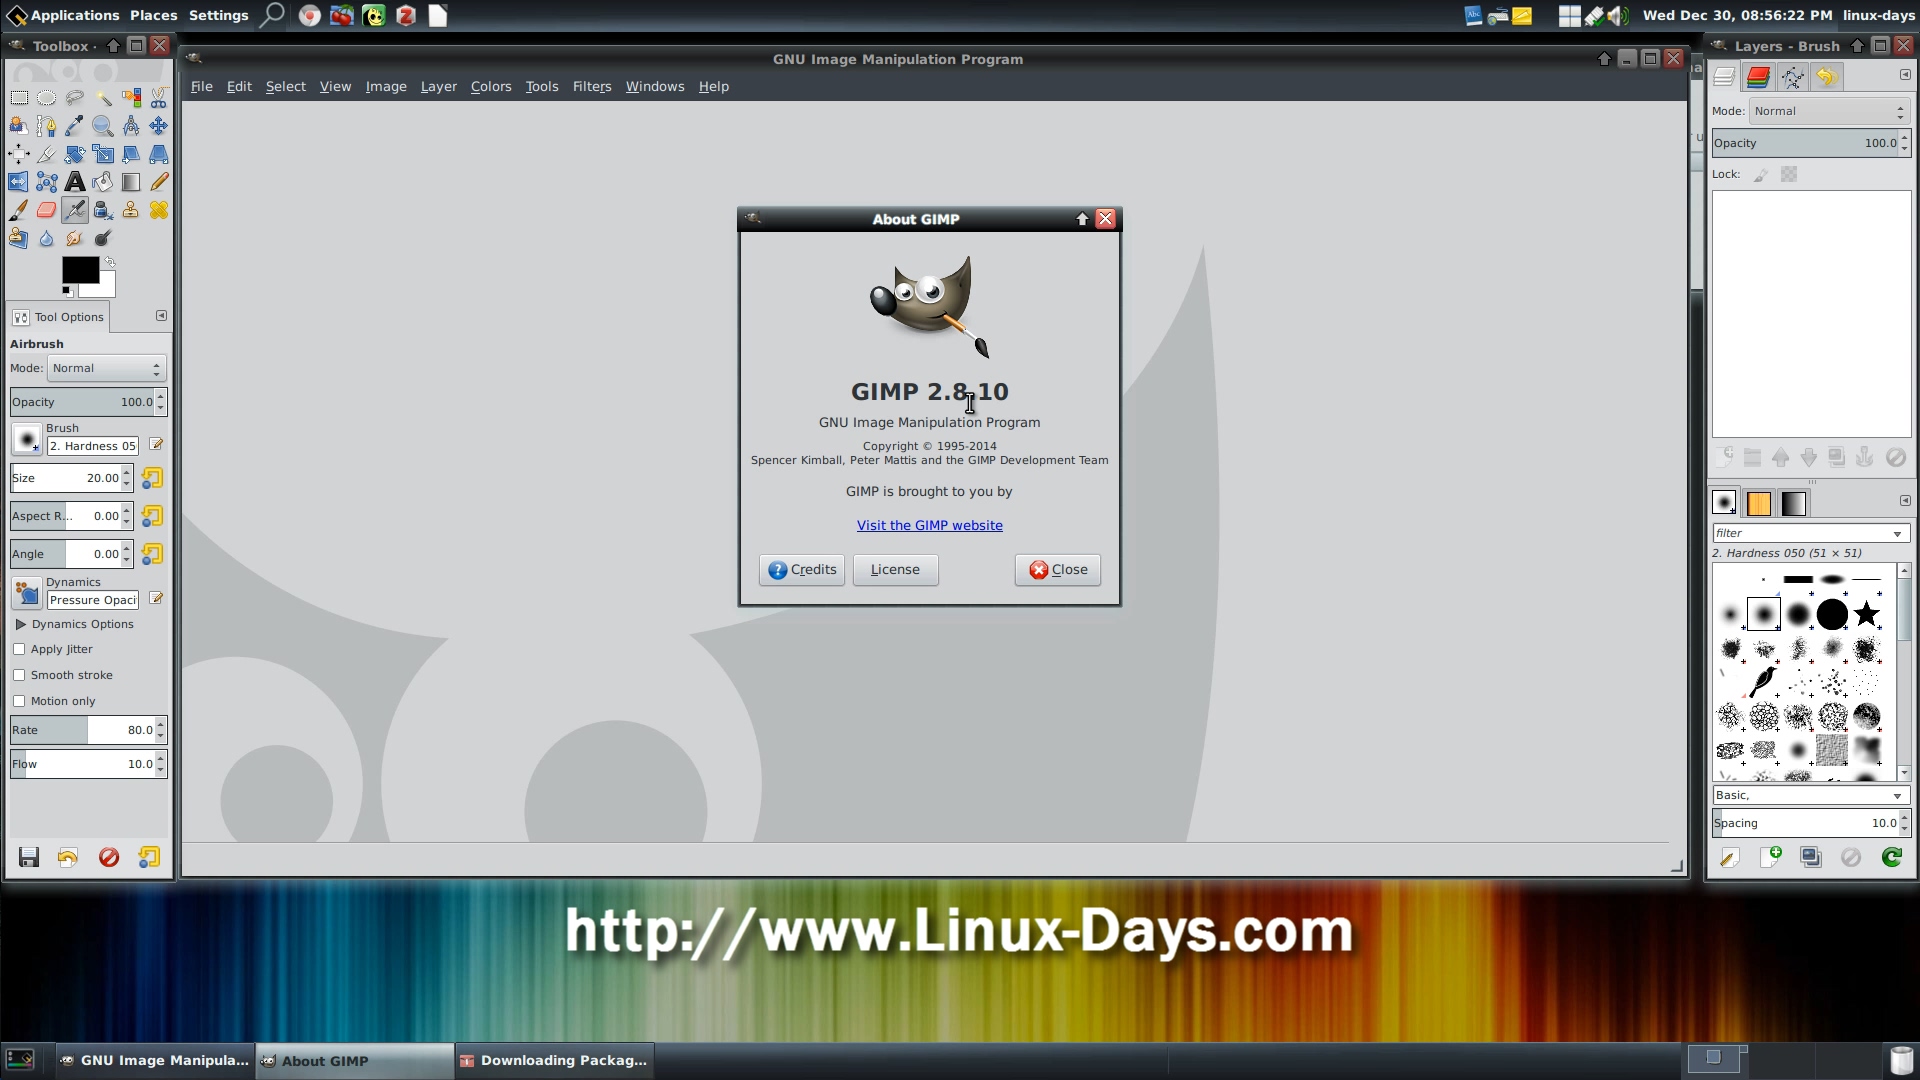Select the Ink tool

[x=103, y=210]
